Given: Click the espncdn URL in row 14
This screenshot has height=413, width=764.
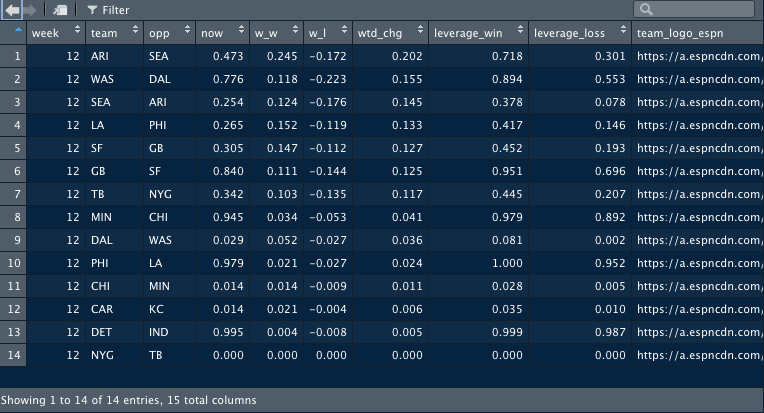Looking at the screenshot, I should 700,355.
